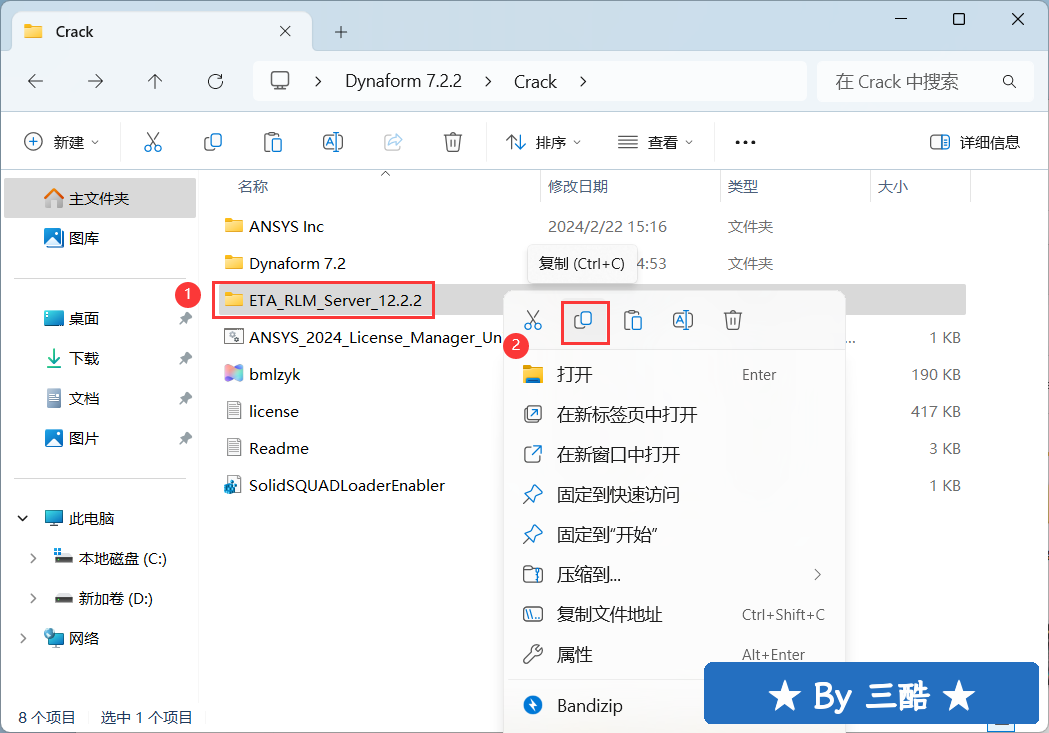Add a new tab
This screenshot has height=733, width=1049.
pyautogui.click(x=341, y=31)
